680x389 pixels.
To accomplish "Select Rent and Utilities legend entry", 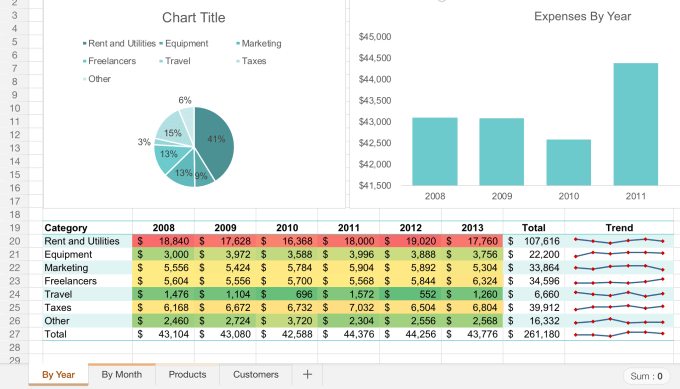I will tap(119, 43).
